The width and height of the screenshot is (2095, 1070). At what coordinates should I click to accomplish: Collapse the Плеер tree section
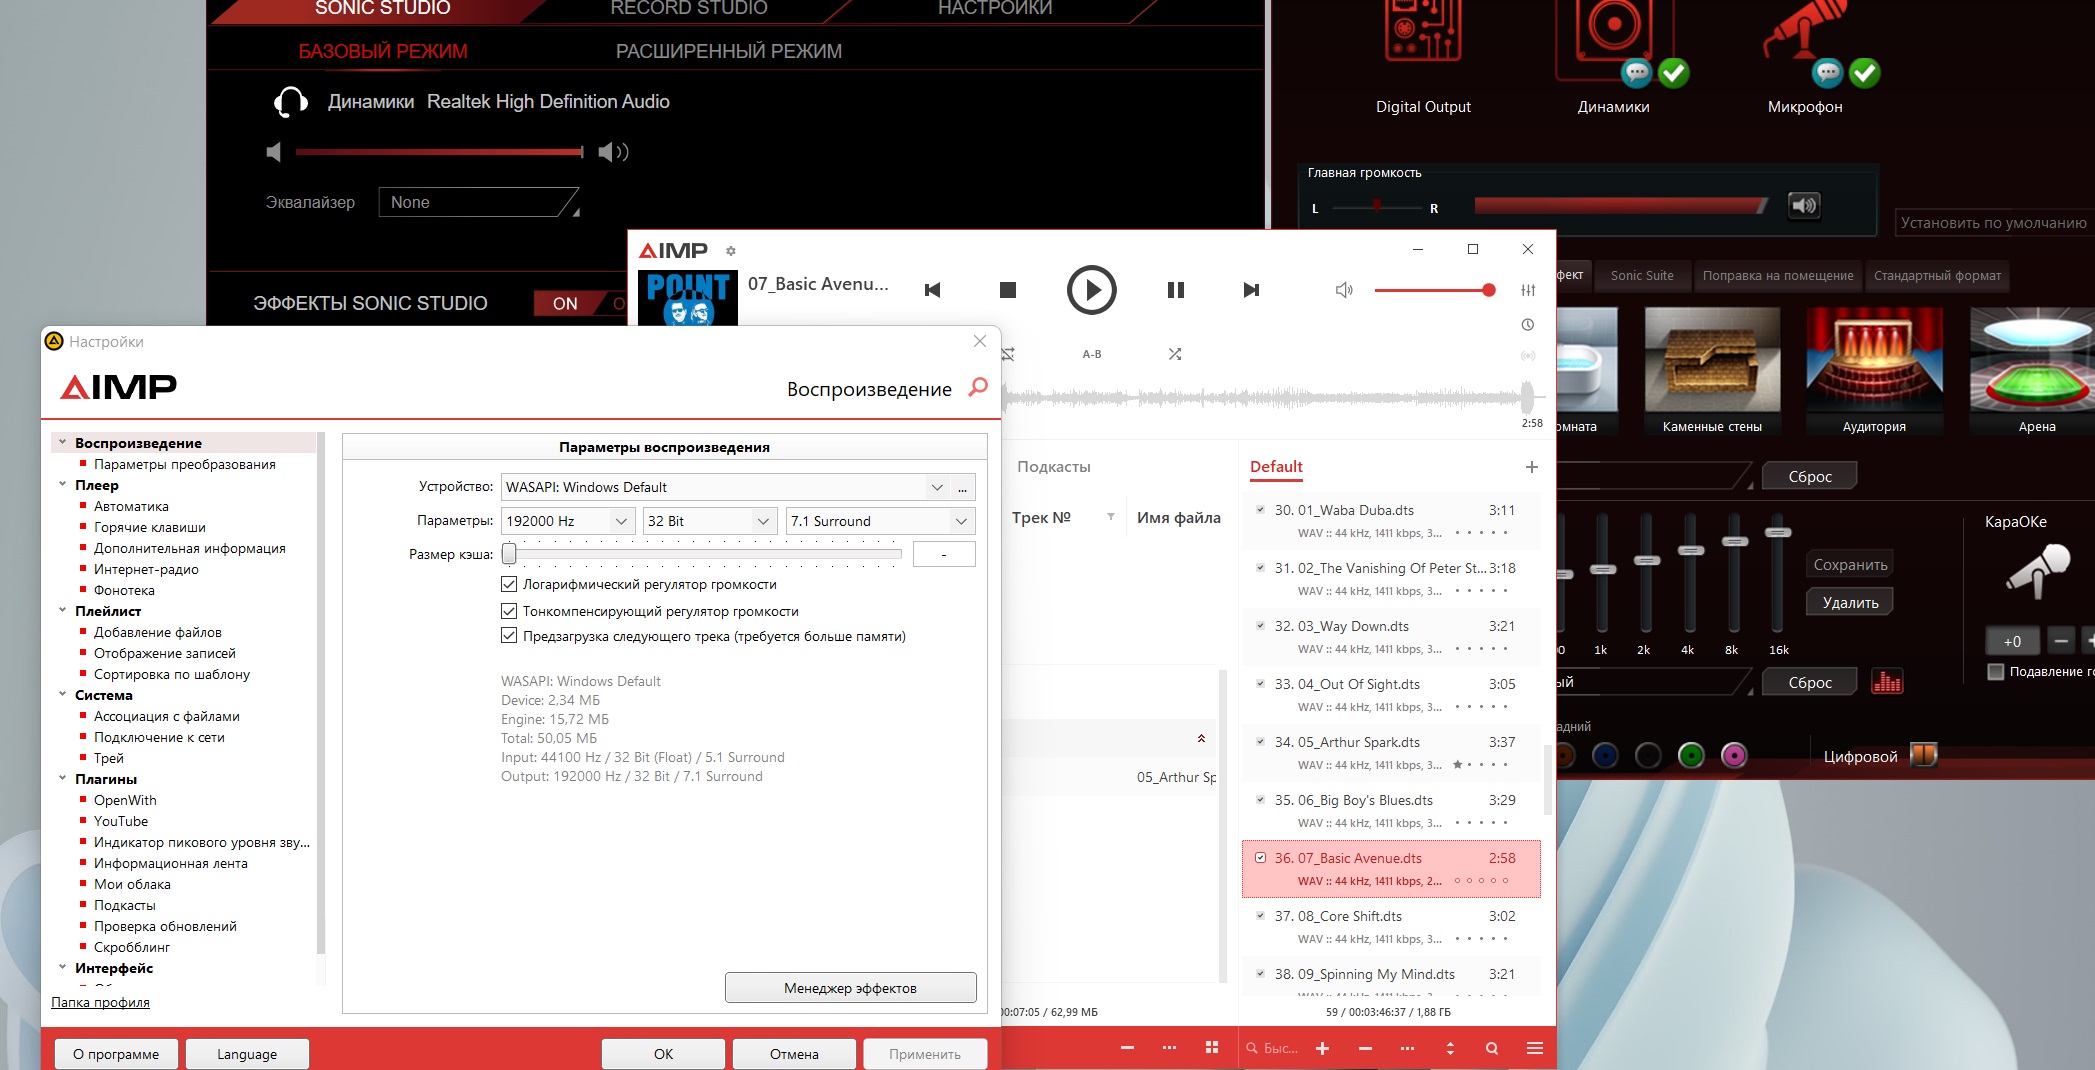pyautogui.click(x=62, y=484)
